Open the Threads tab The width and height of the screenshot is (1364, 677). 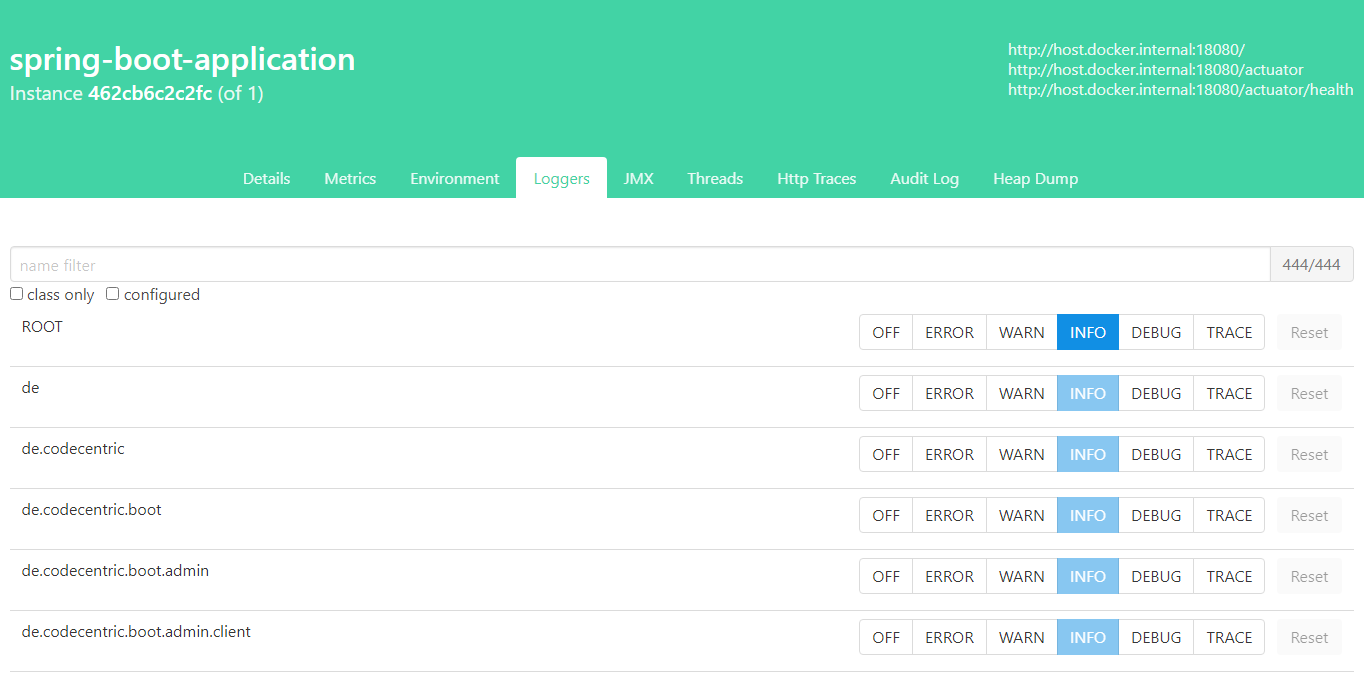click(715, 178)
